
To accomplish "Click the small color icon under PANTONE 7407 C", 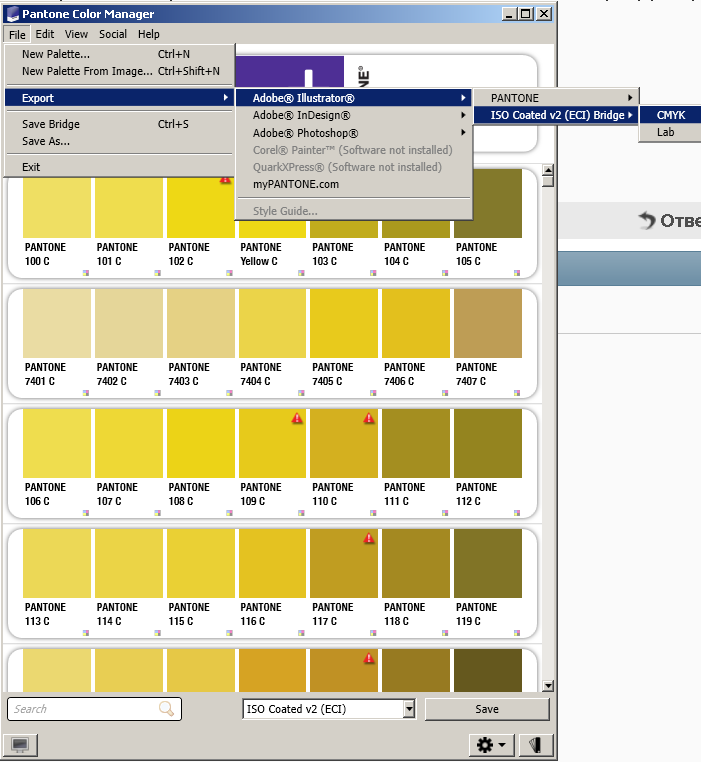I will (x=517, y=393).
